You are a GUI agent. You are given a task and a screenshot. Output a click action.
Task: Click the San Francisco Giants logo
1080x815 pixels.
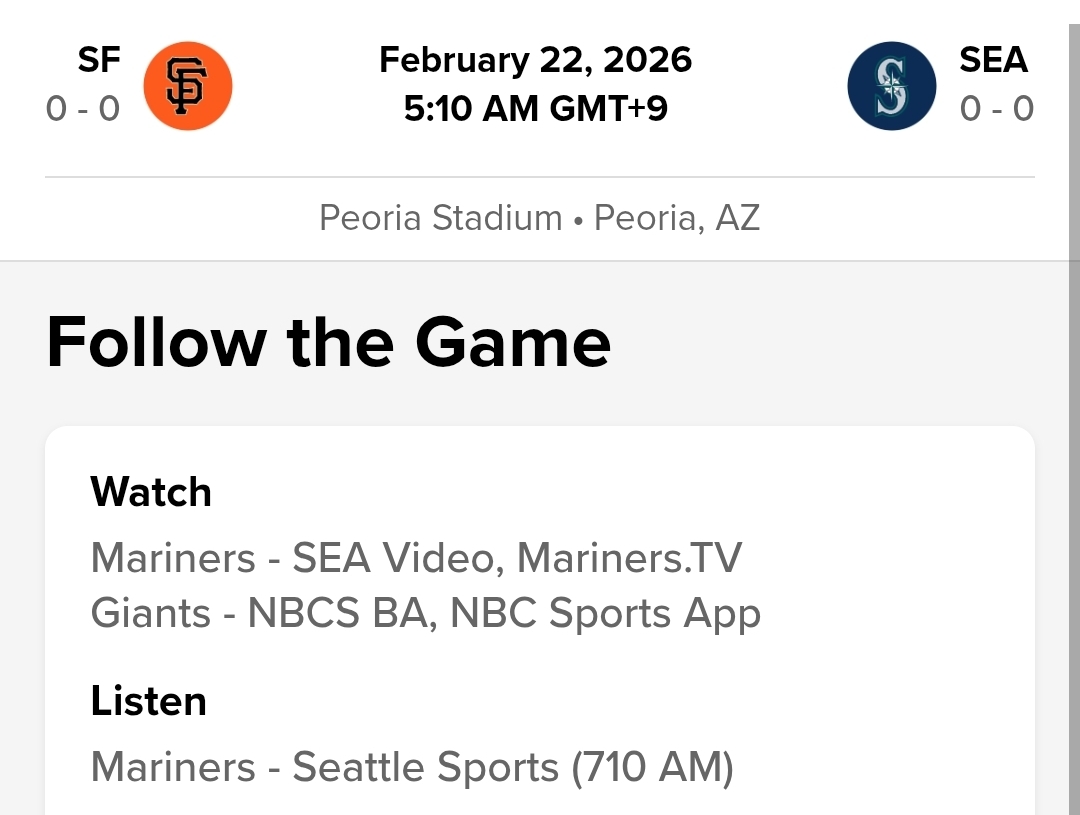tap(188, 86)
